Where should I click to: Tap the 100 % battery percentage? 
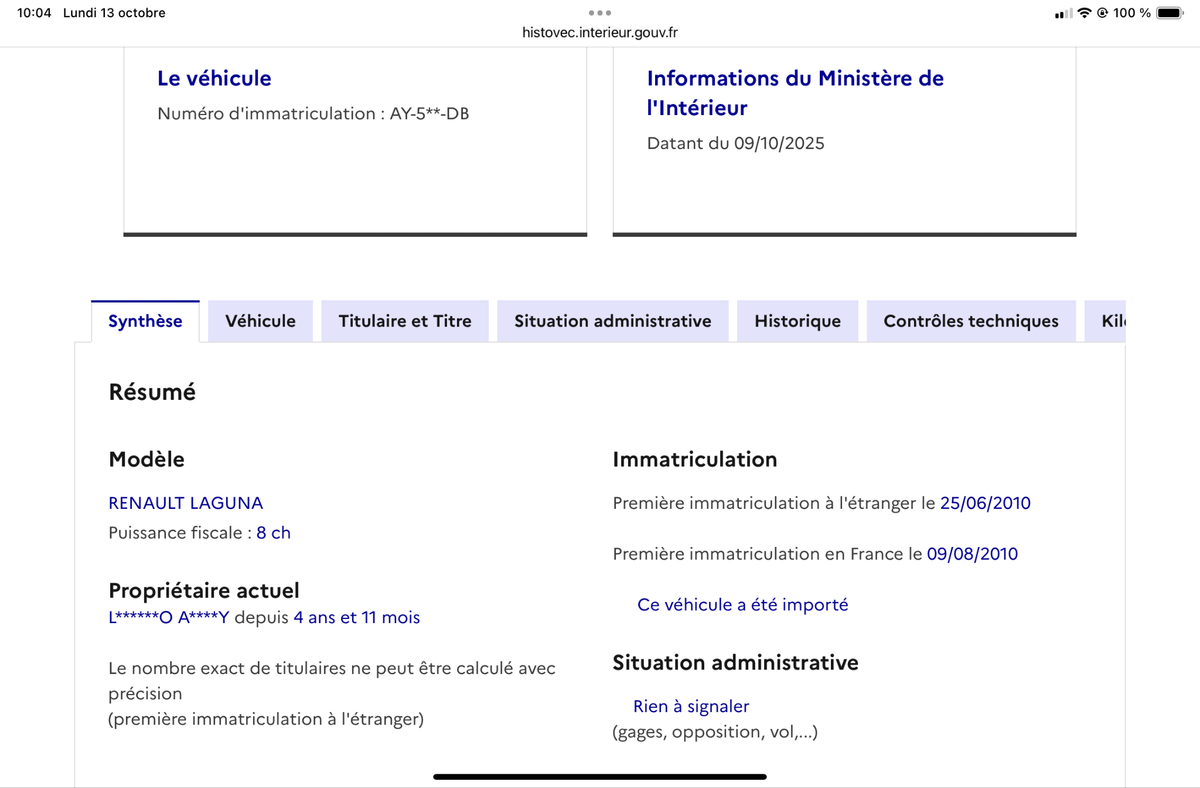pos(1132,13)
